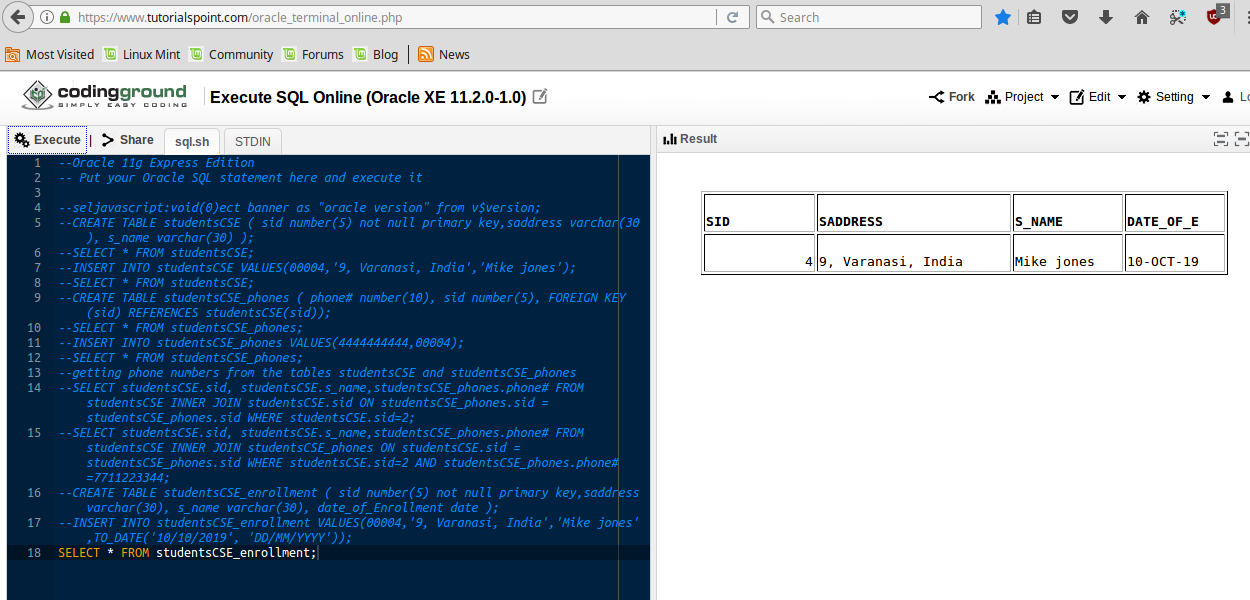The image size is (1250, 600).
Task: Select the sql.sh tab
Action: click(x=192, y=141)
